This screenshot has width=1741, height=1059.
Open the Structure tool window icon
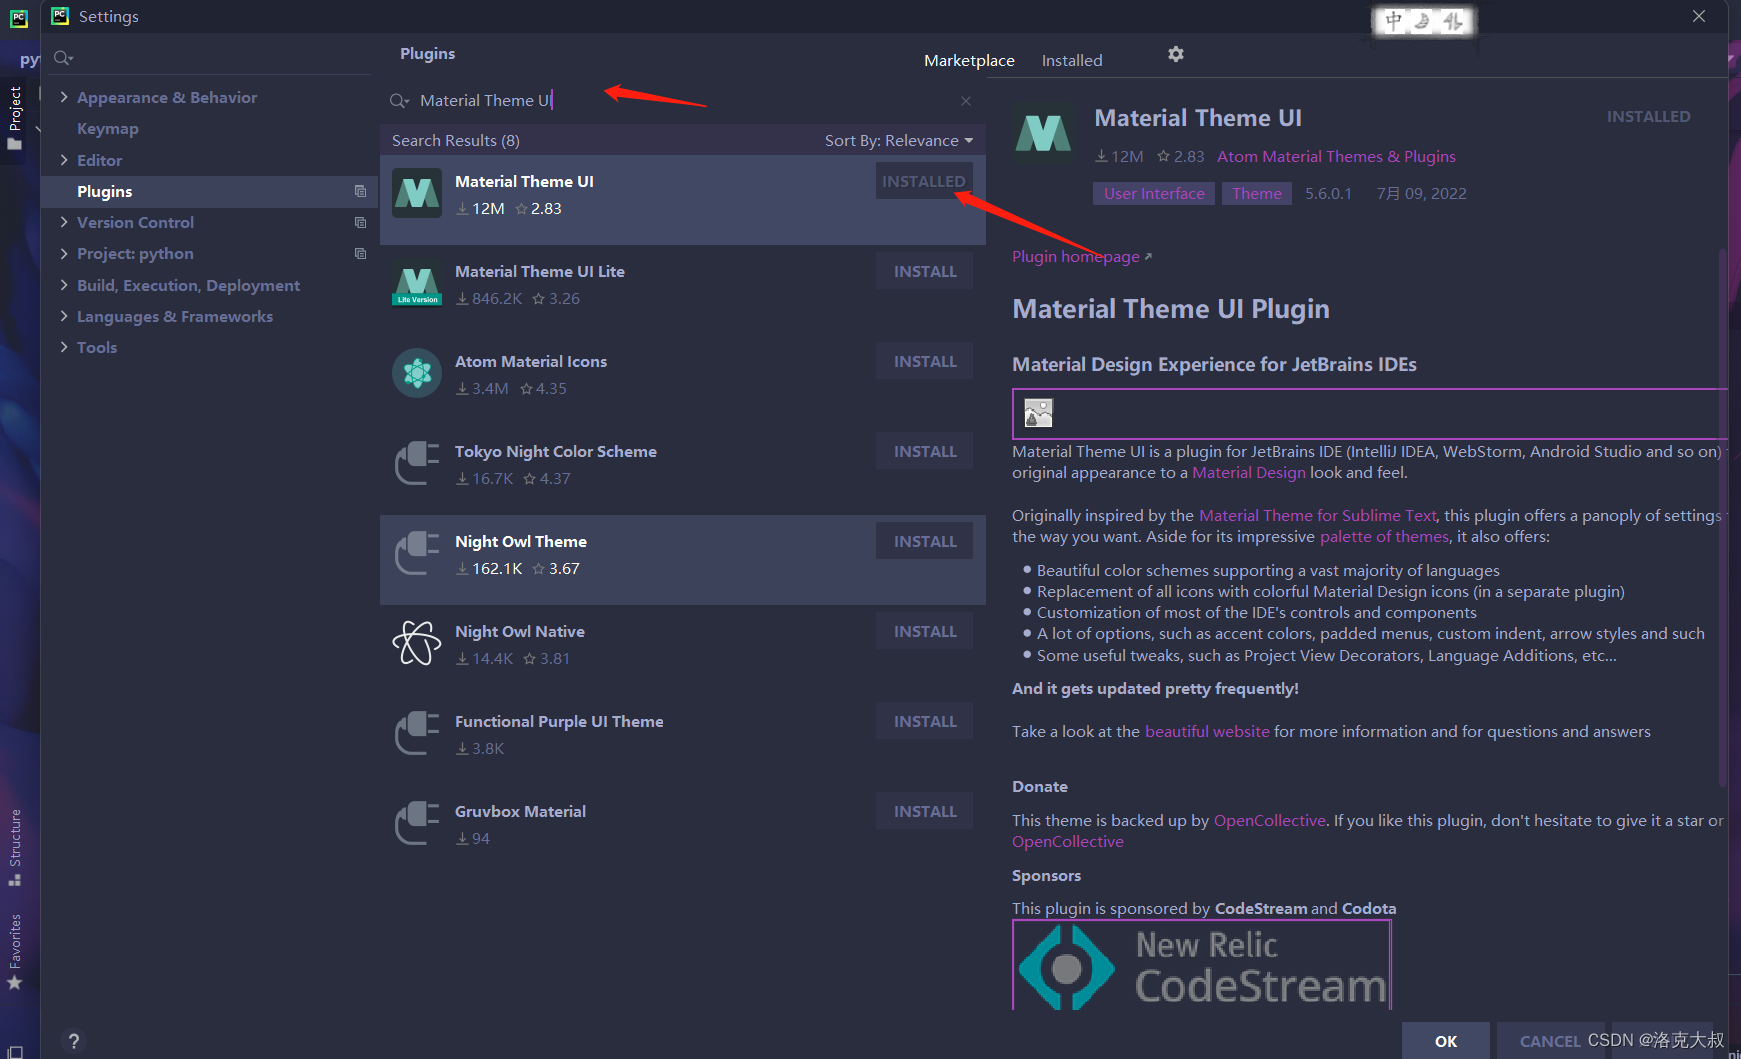[17, 879]
